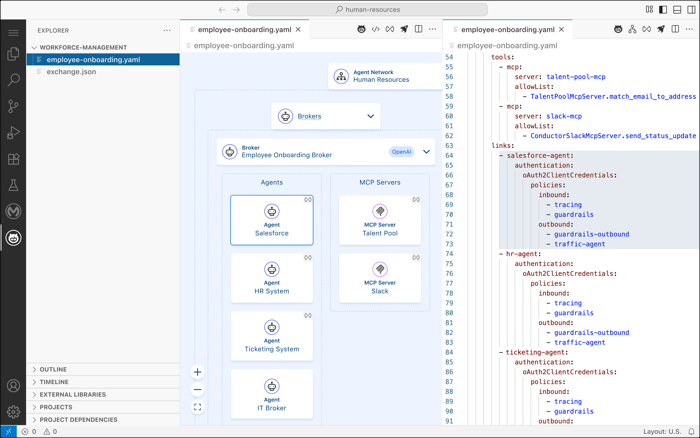
Task: Open the Source Control view
Action: click(x=13, y=106)
